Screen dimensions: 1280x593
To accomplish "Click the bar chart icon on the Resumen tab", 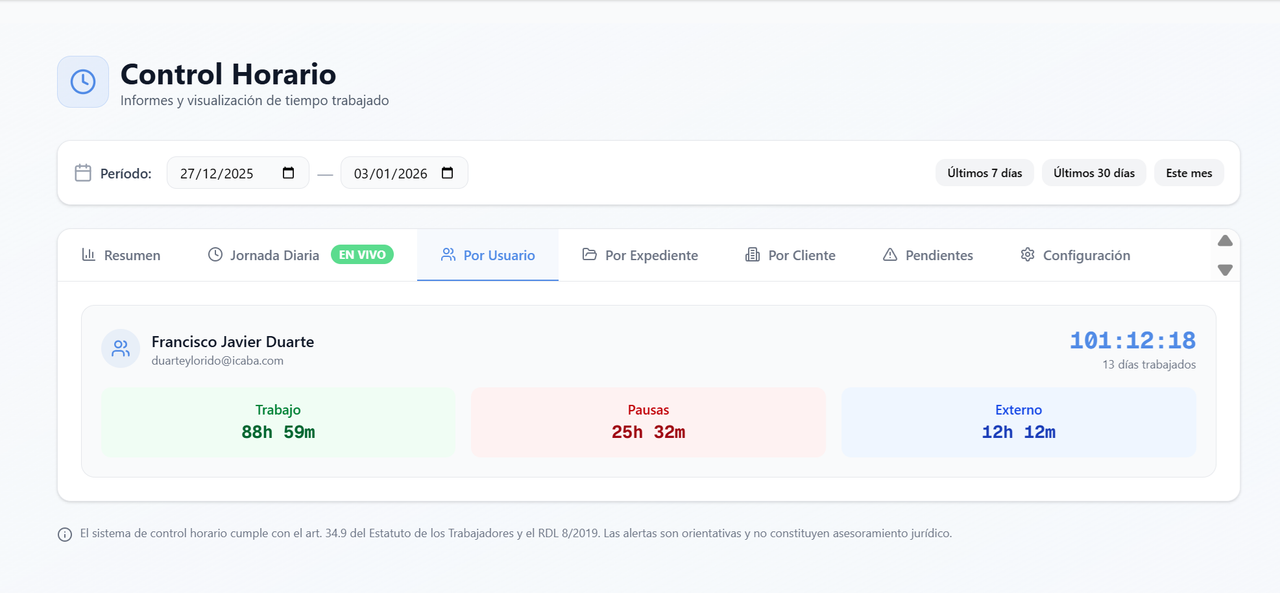I will 89,255.
